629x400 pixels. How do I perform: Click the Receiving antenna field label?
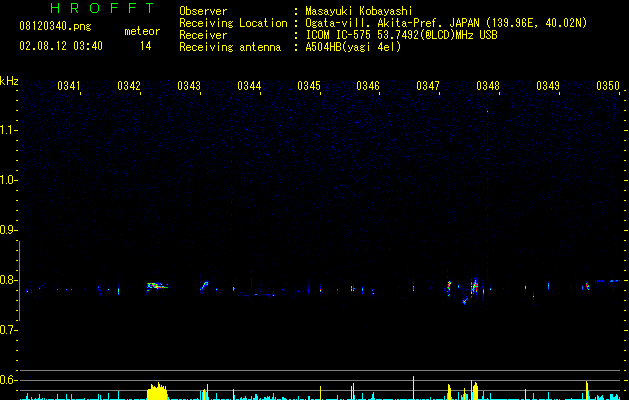click(230, 47)
